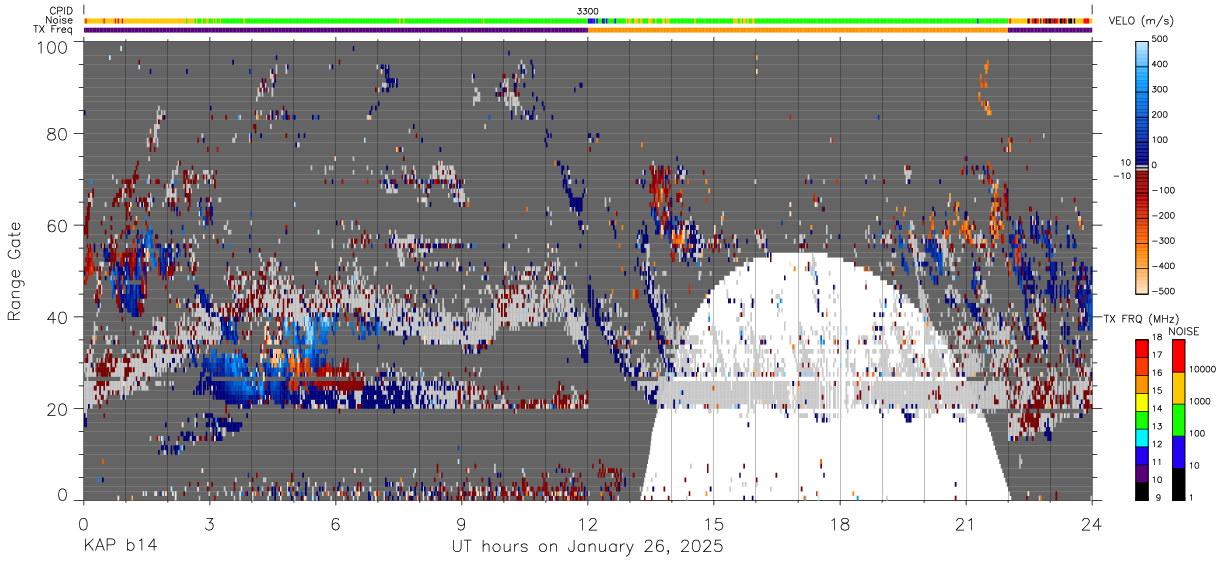Click range gate tick label 20
The image size is (1228, 567).
click(57, 409)
